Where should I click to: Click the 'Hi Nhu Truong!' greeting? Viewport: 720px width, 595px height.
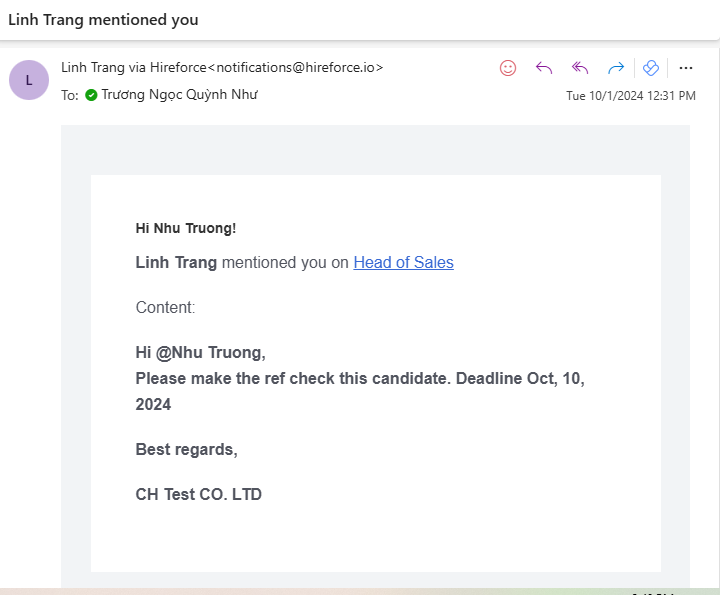pos(186,228)
